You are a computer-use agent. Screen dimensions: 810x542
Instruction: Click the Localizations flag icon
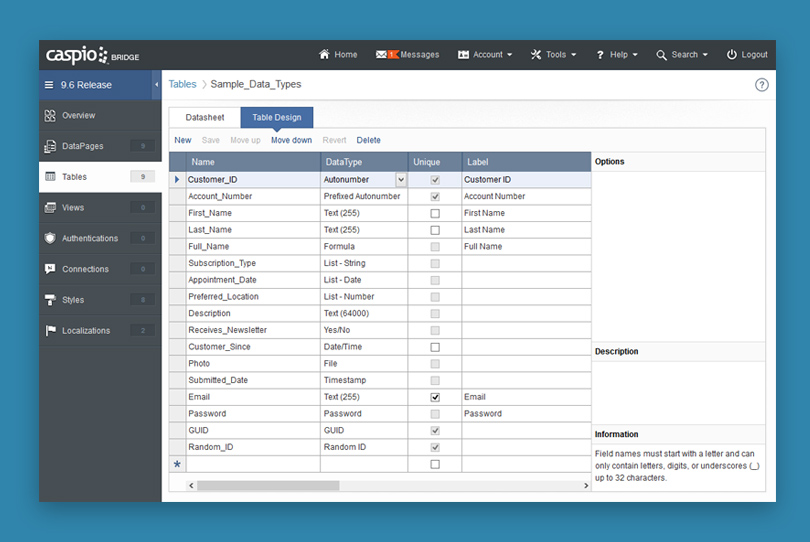[50, 330]
